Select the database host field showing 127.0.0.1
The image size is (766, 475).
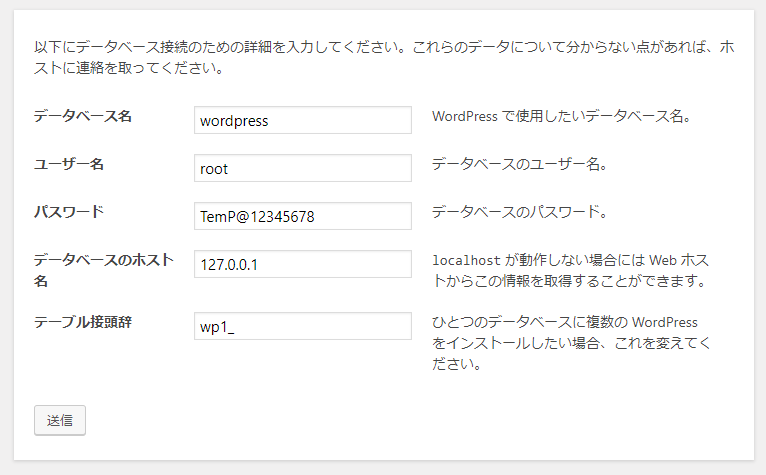[x=302, y=264]
